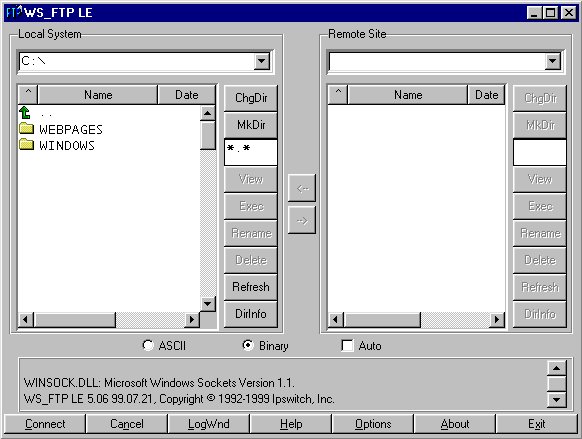Click the remote list scroll right arrow
582x439 pixels.
point(497,319)
